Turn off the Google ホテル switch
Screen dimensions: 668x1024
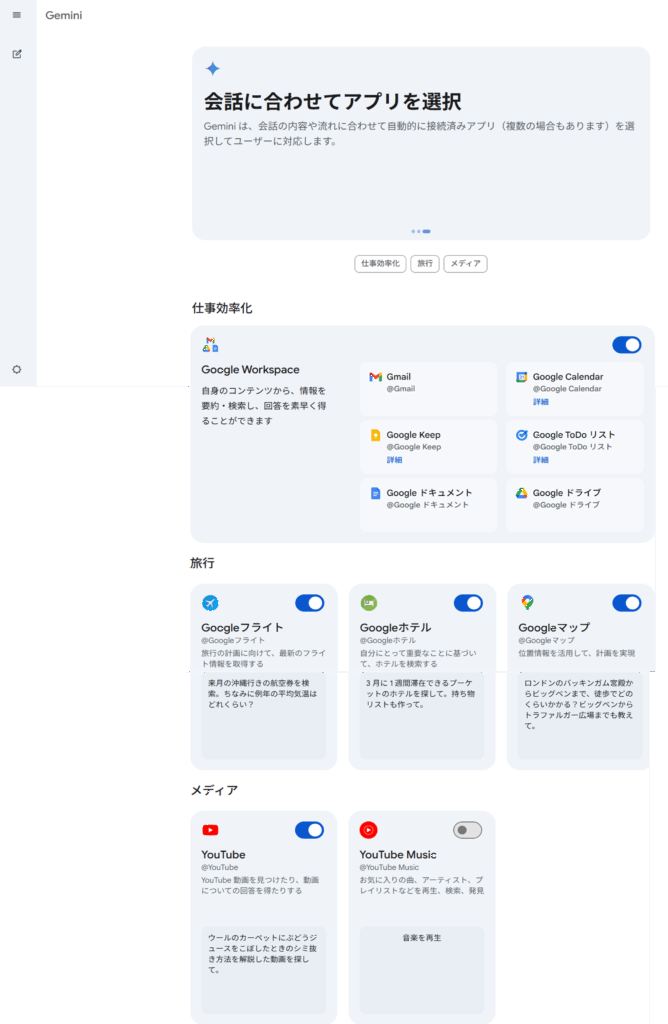468,603
